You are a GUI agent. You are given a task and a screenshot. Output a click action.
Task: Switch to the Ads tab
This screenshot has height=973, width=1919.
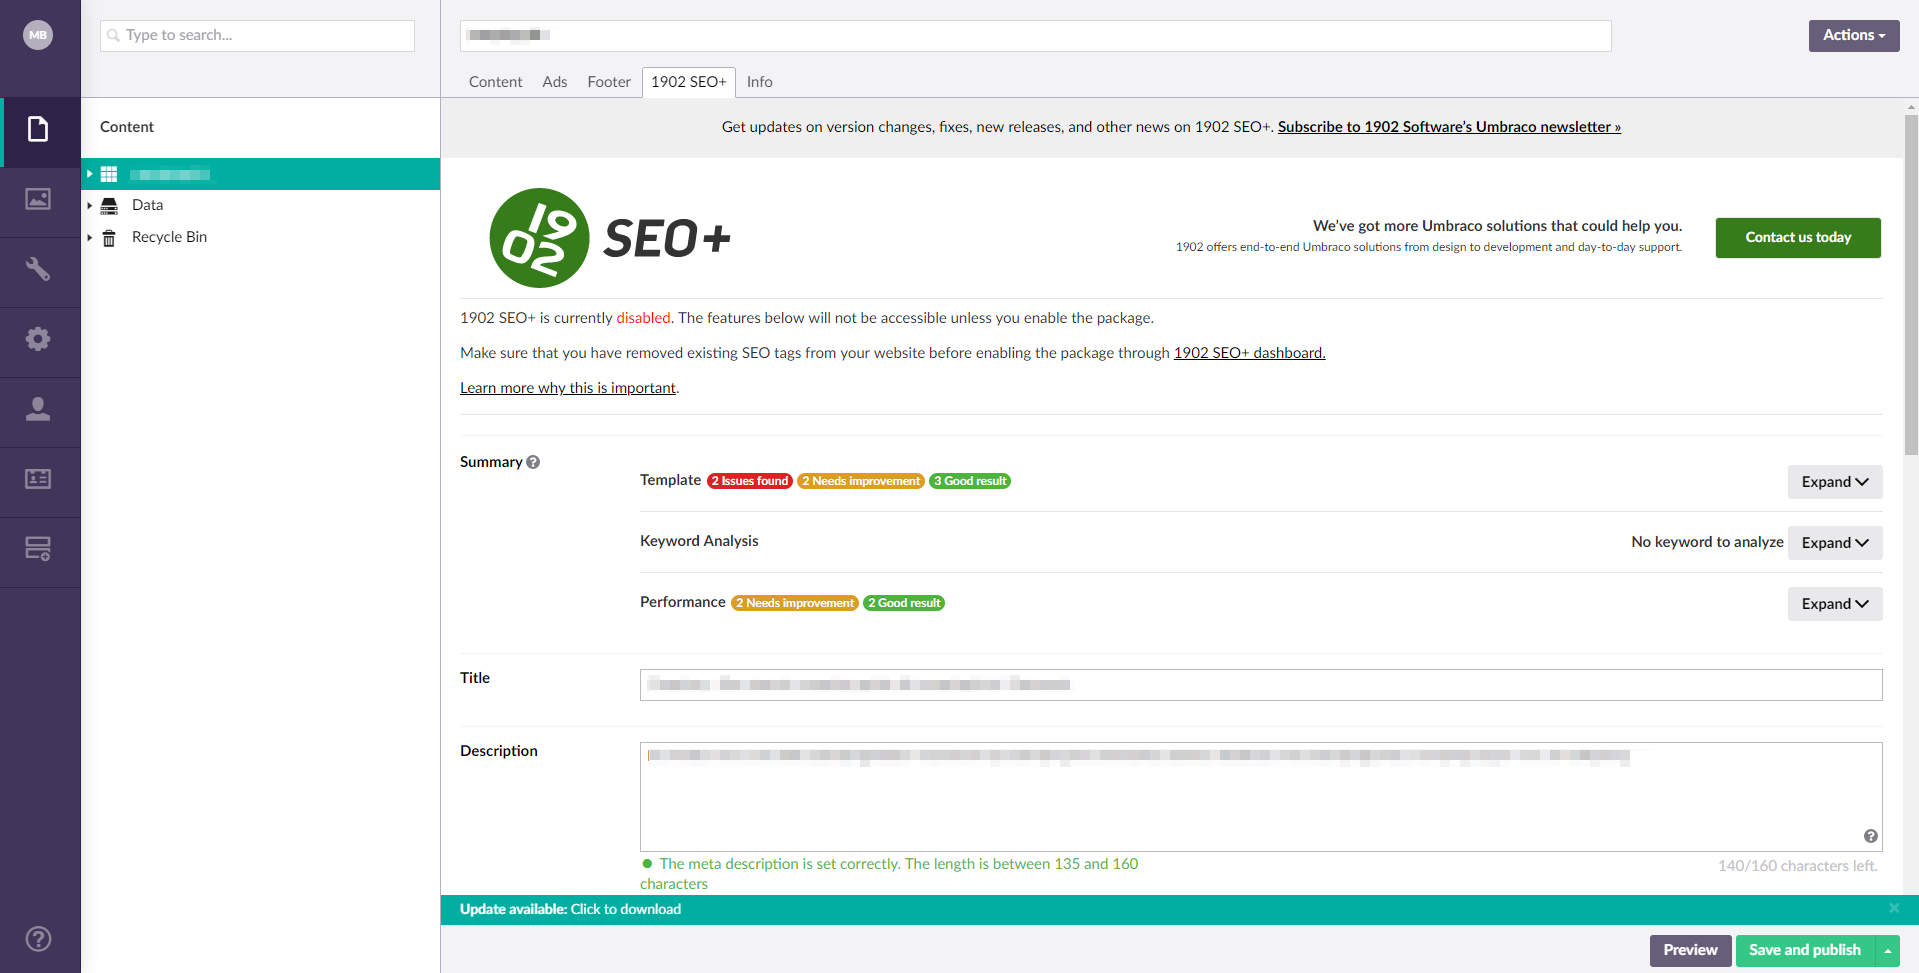pyautogui.click(x=555, y=82)
